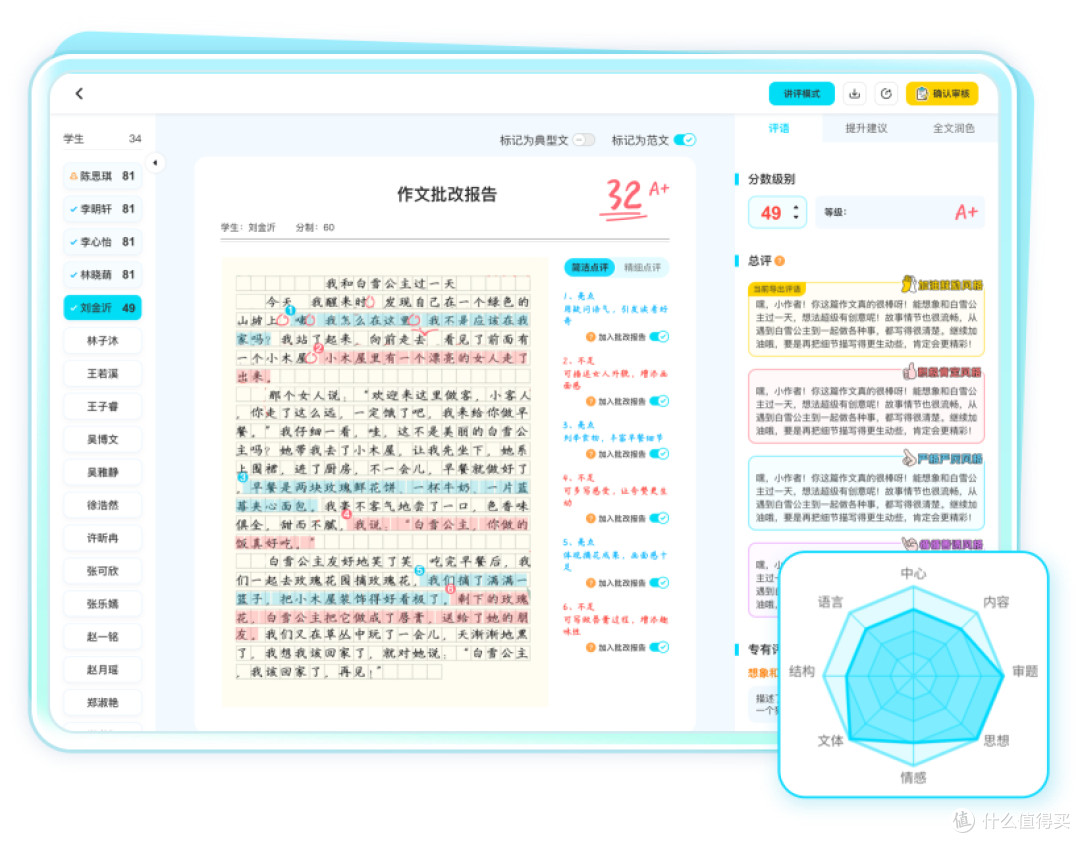Click annotation marker 5 in the essay
This screenshot has height=843, width=1080.
(x=419, y=570)
